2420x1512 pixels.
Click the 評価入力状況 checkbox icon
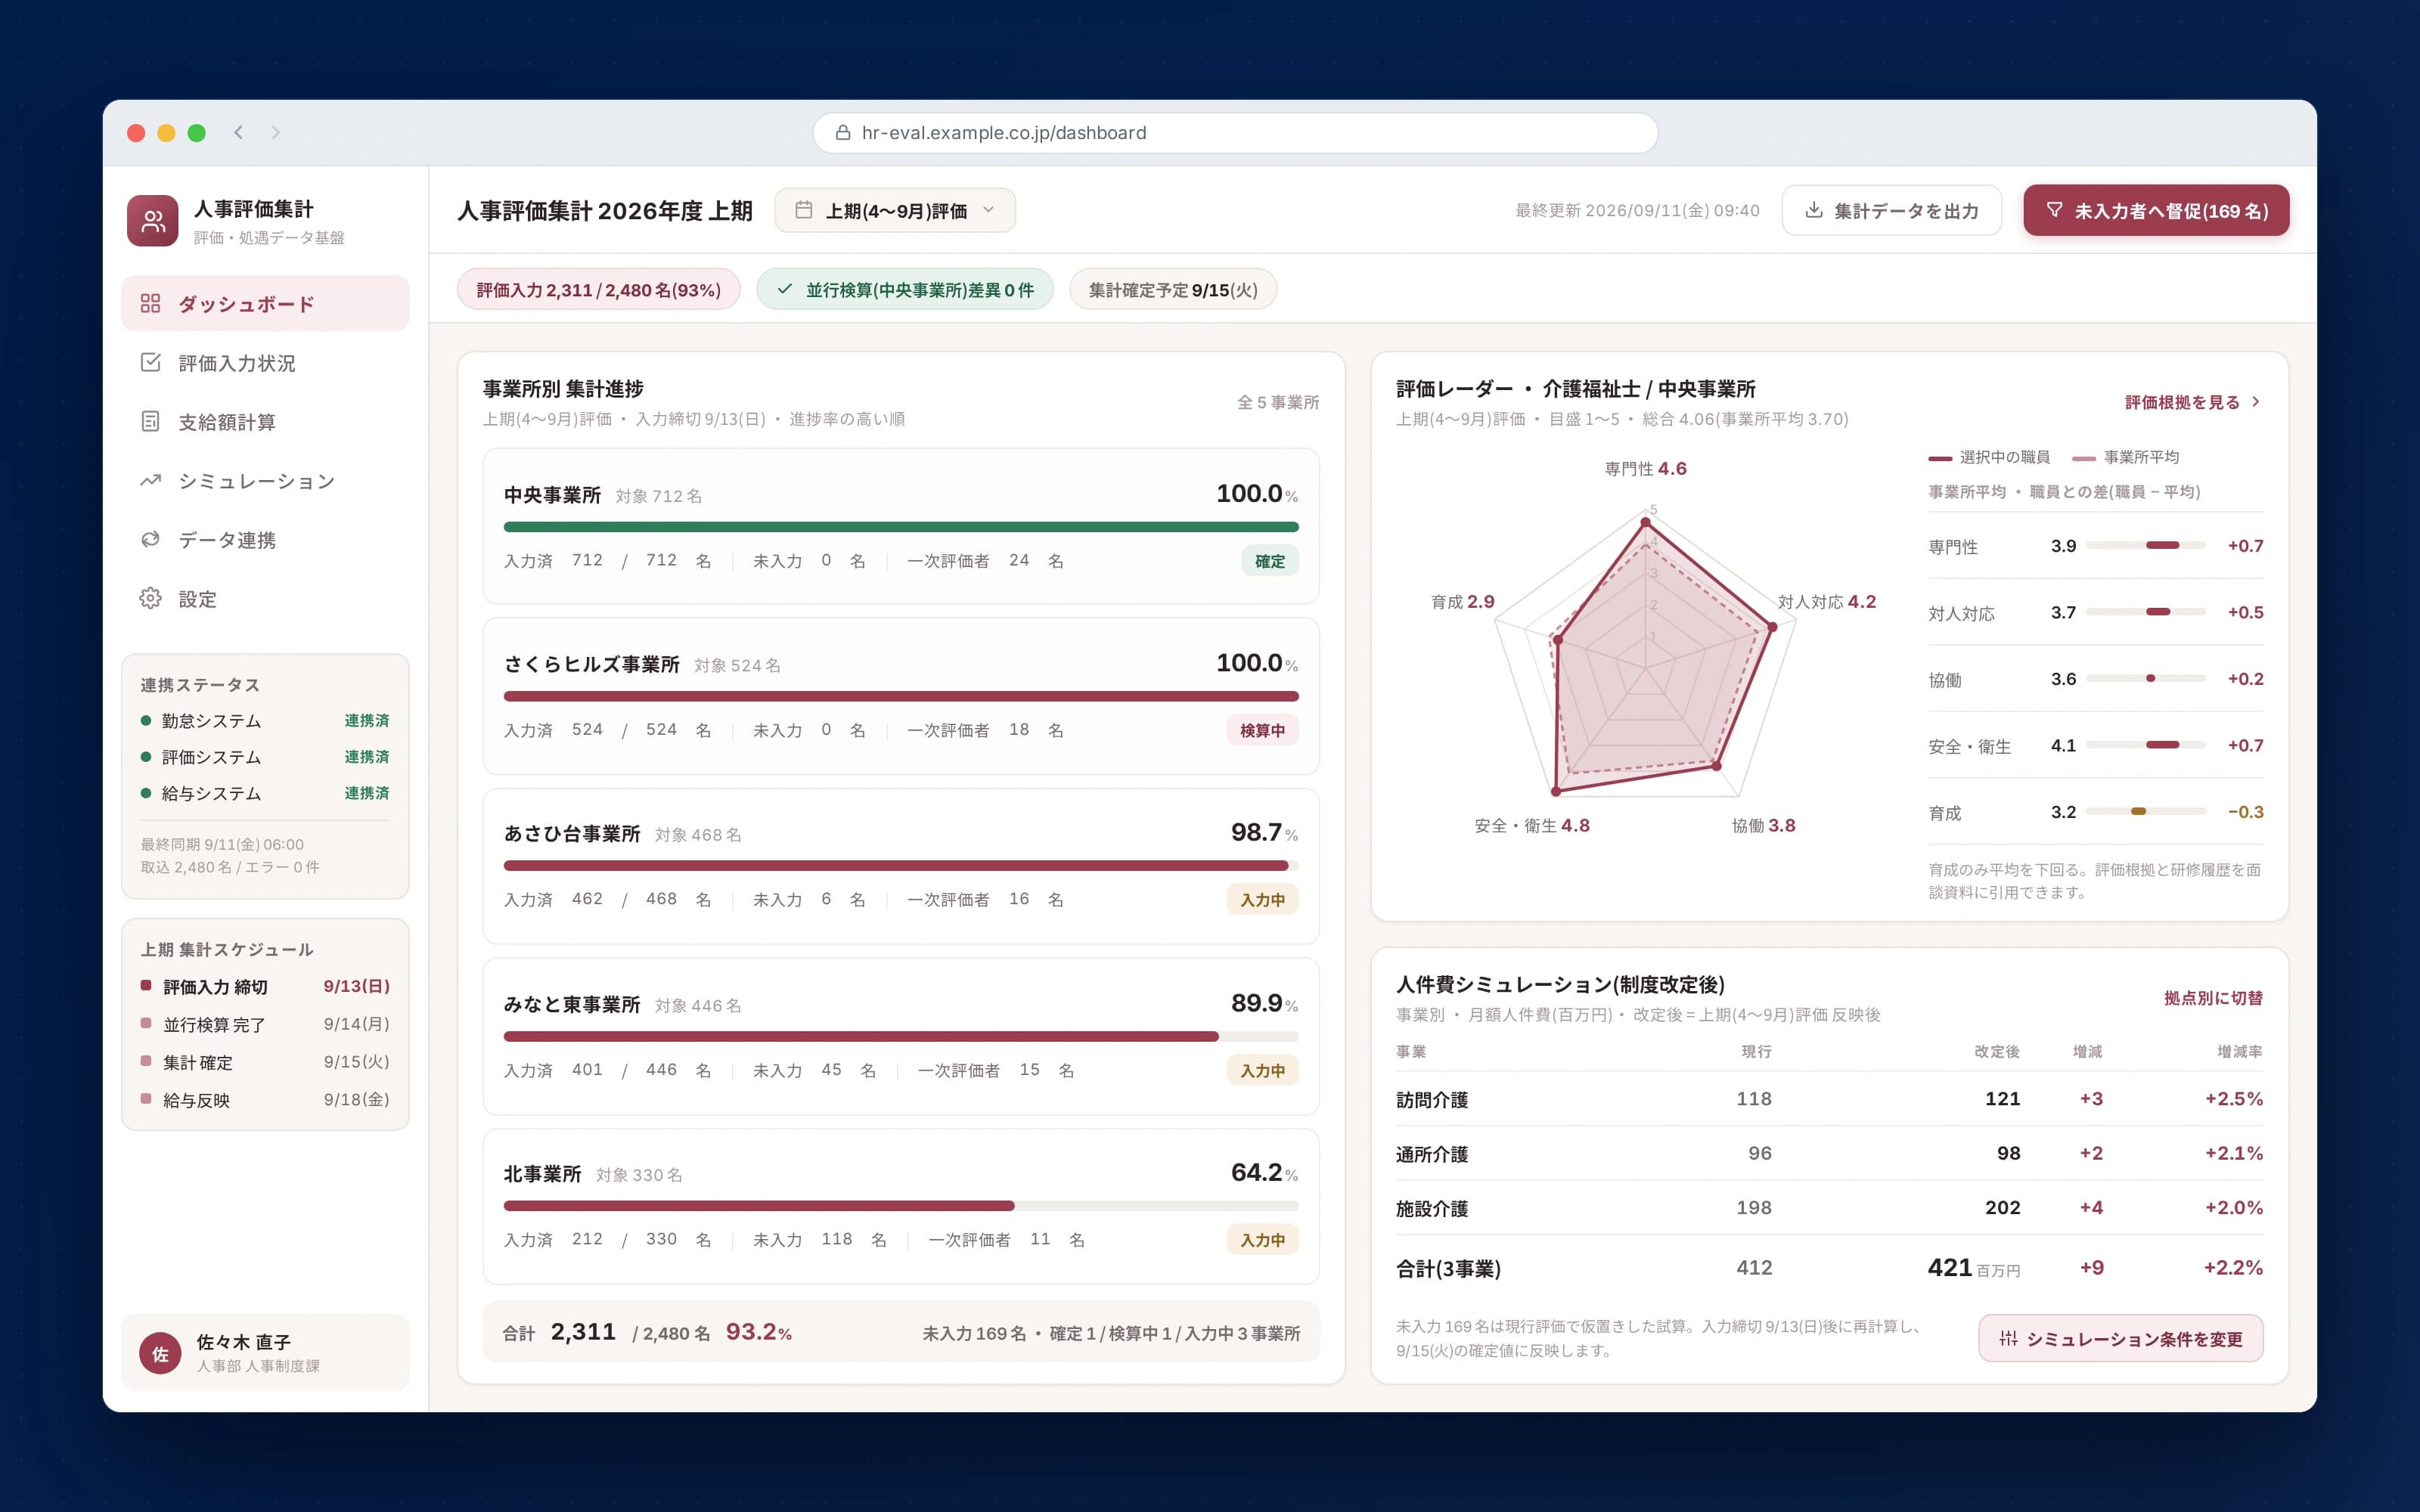(x=150, y=362)
